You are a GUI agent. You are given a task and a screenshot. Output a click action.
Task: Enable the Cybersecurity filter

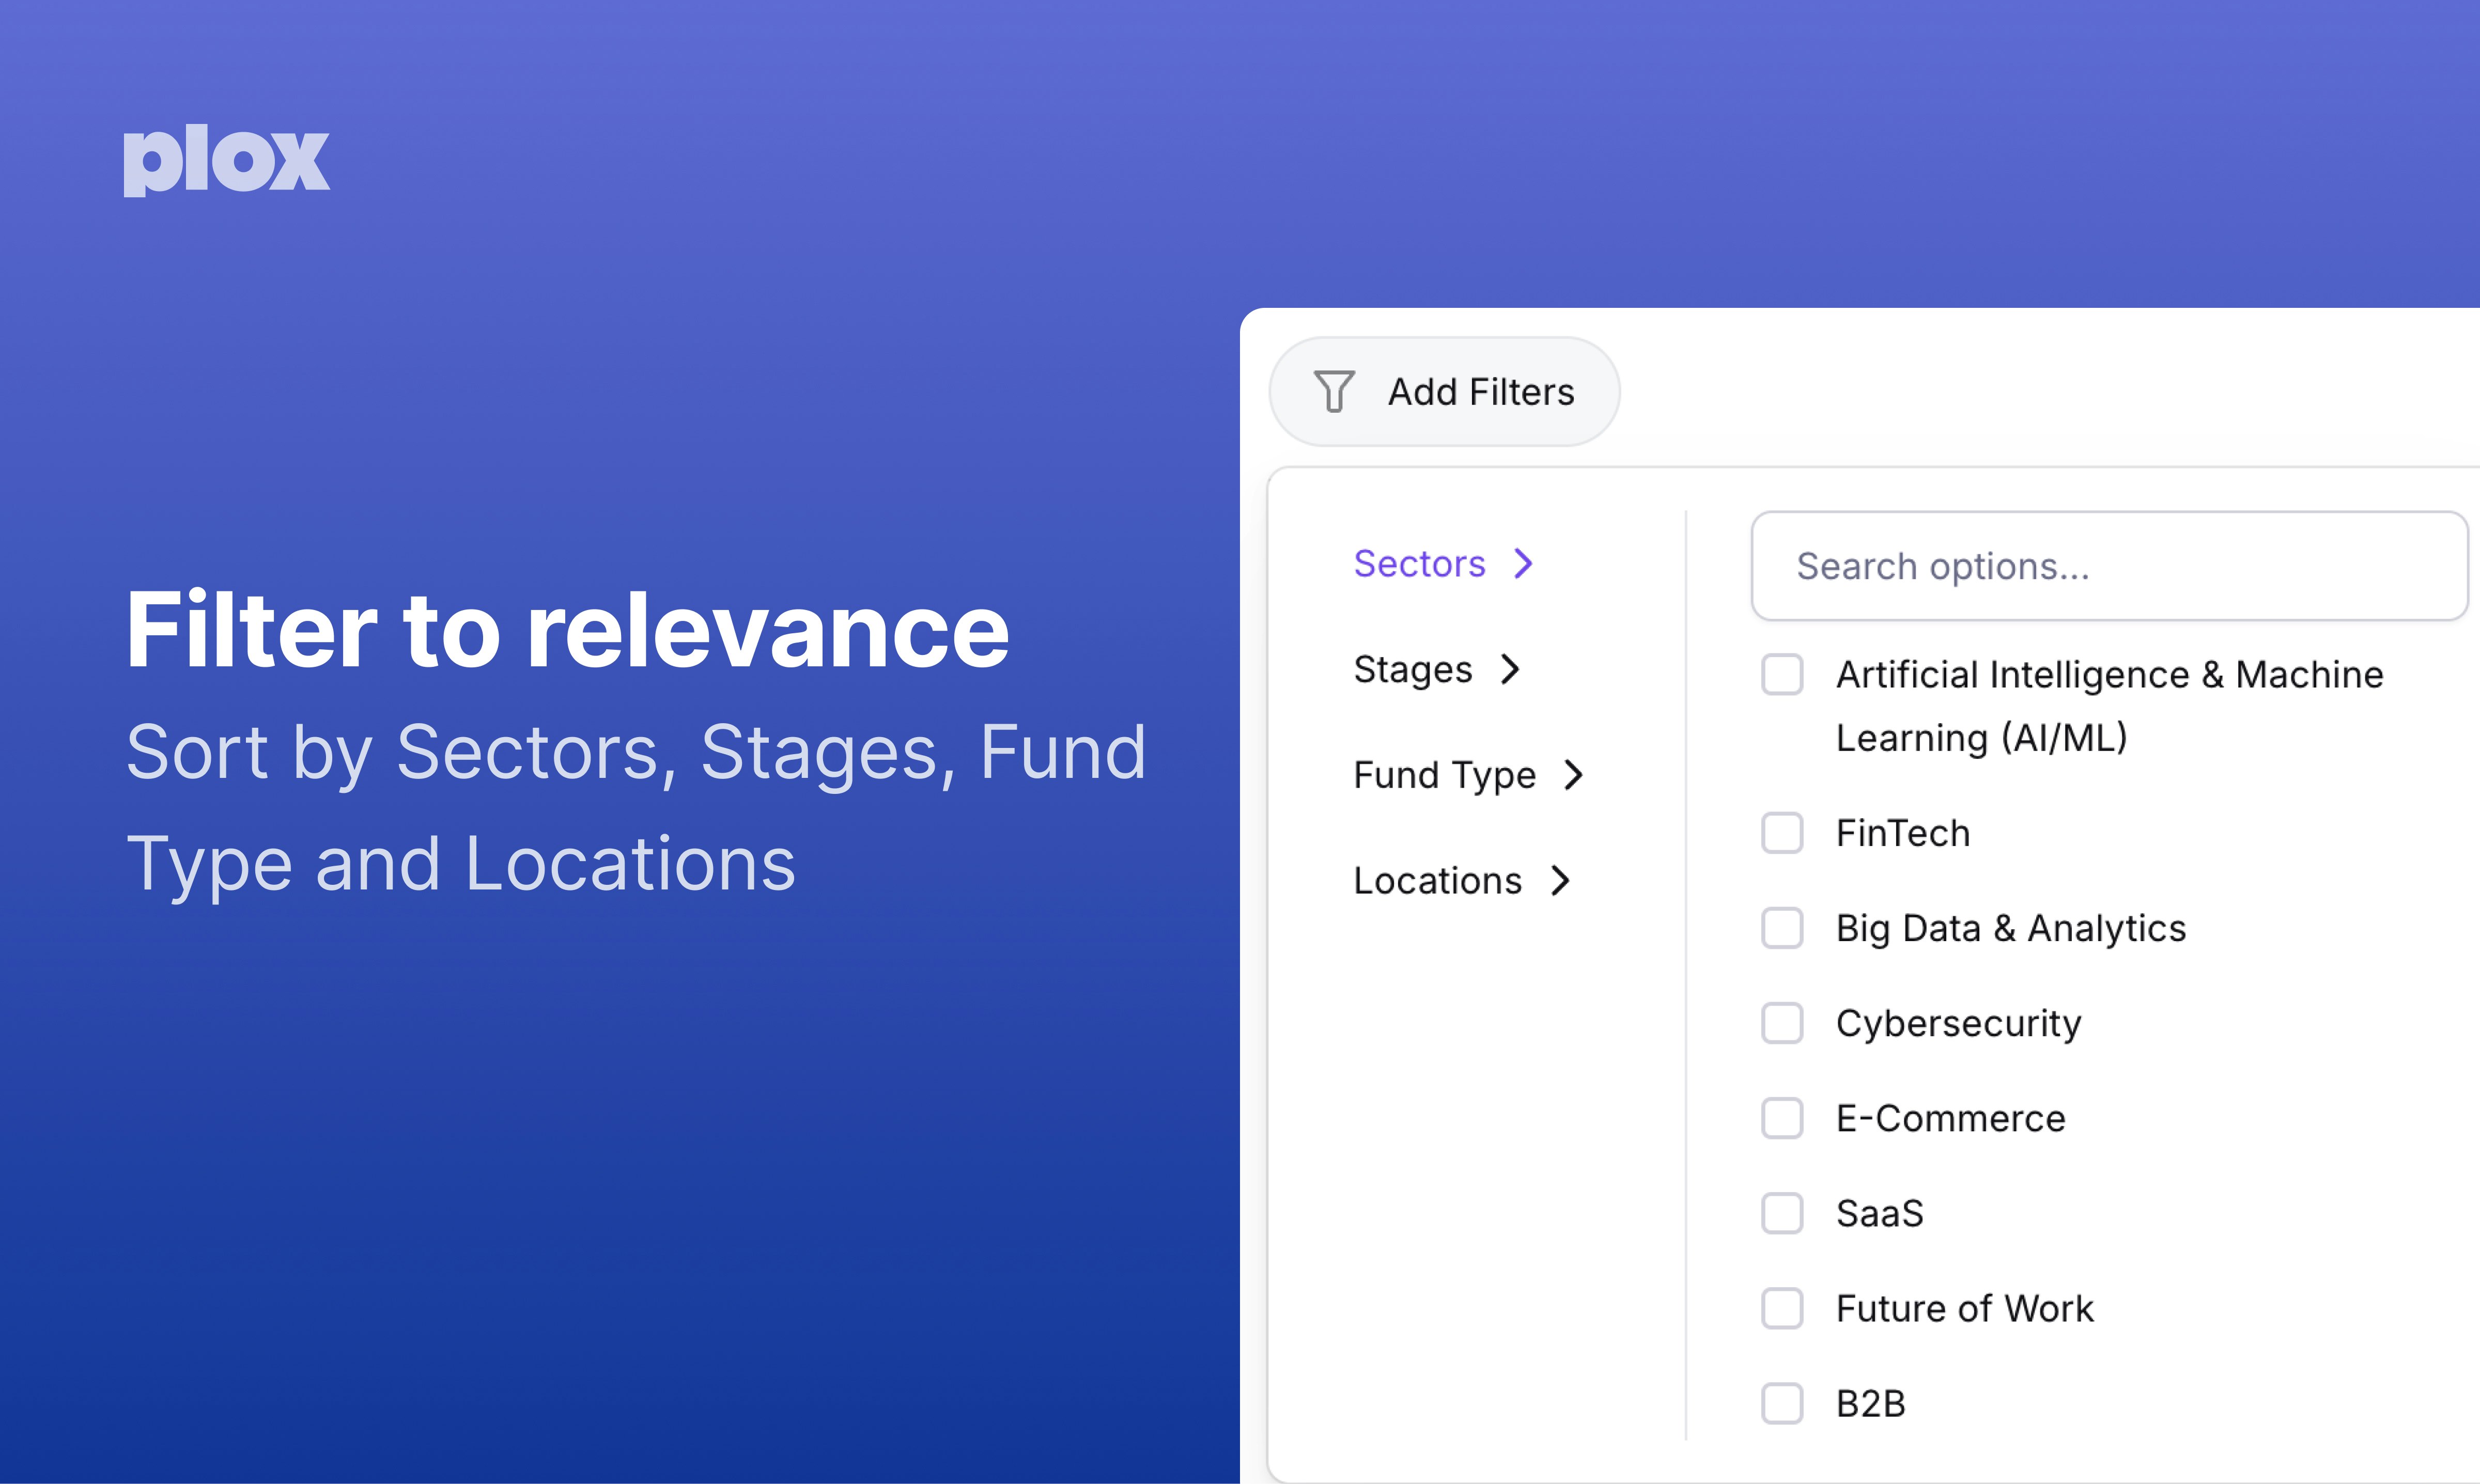1782,1023
